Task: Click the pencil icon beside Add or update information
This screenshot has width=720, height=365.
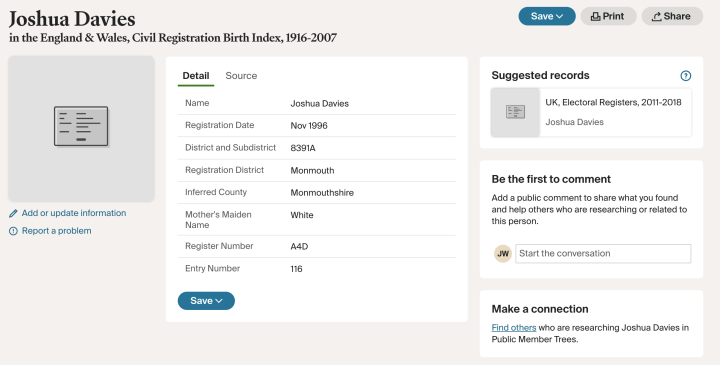Action: pyautogui.click(x=13, y=213)
